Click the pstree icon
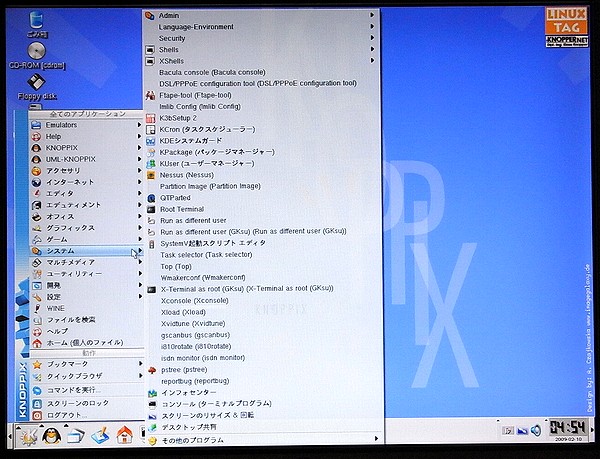The height and width of the screenshot is (459, 600). coord(152,370)
